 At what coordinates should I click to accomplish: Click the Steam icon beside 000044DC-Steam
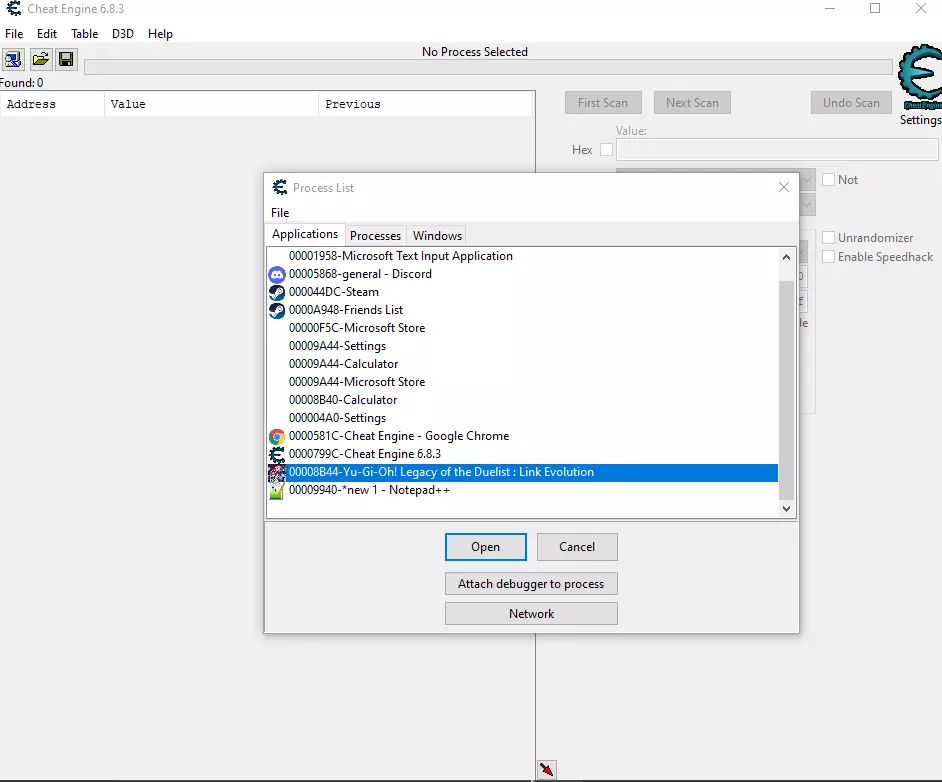(x=276, y=292)
